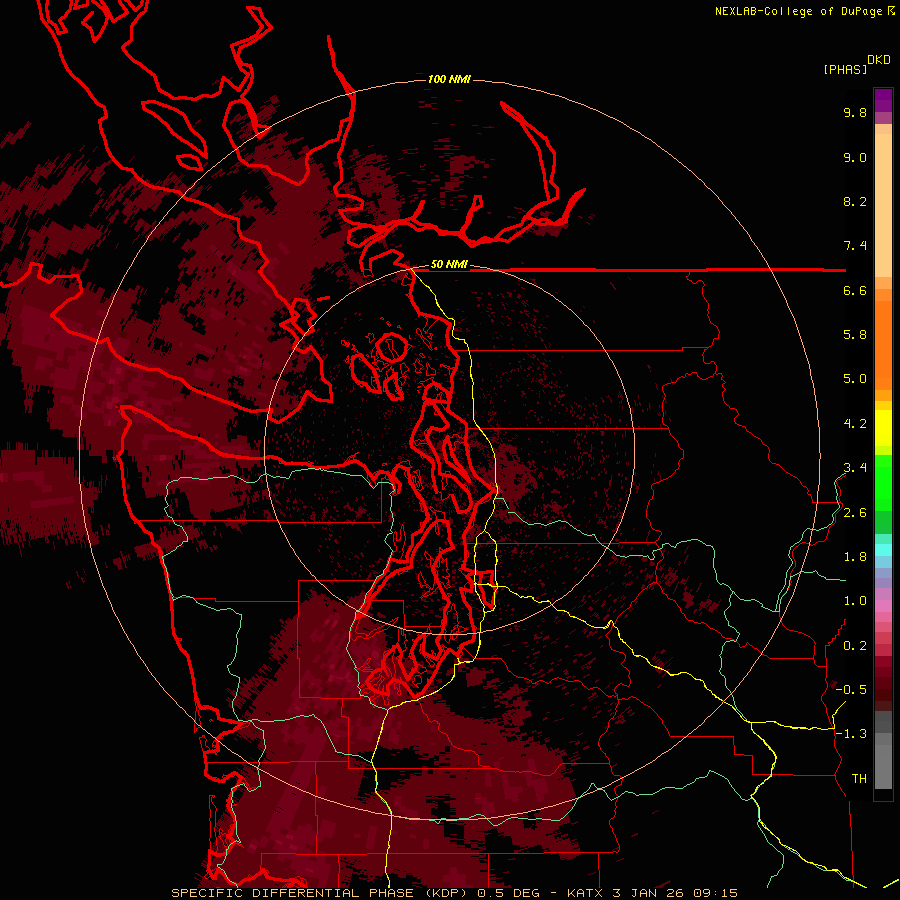
Task: Click the purple band atop the color bar
Action: pos(883,100)
